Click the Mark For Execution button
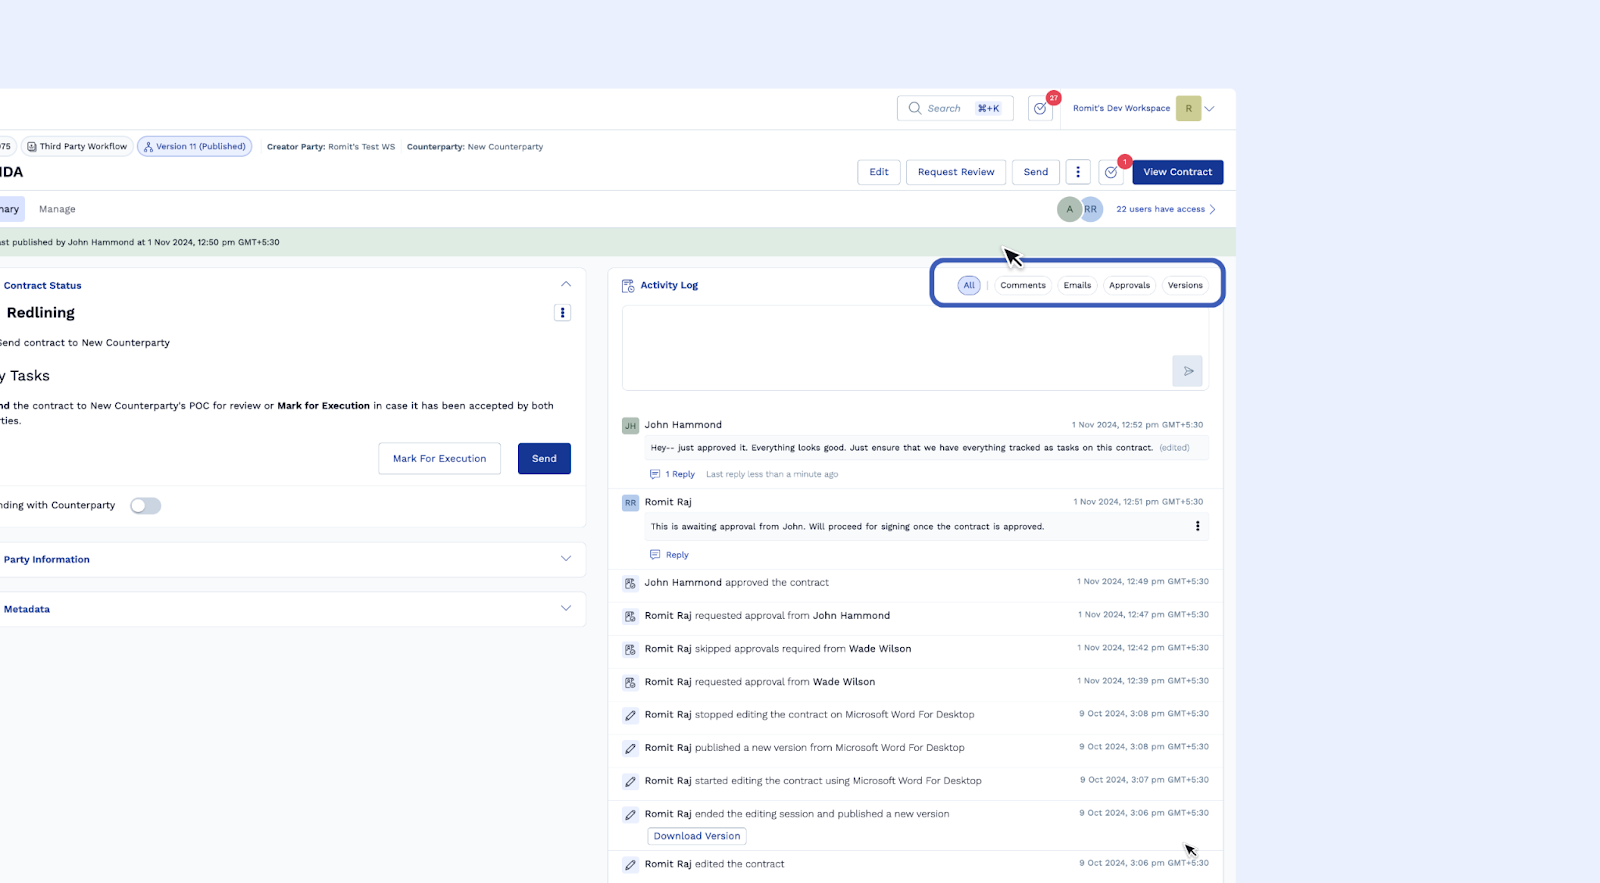1600x883 pixels. (439, 459)
